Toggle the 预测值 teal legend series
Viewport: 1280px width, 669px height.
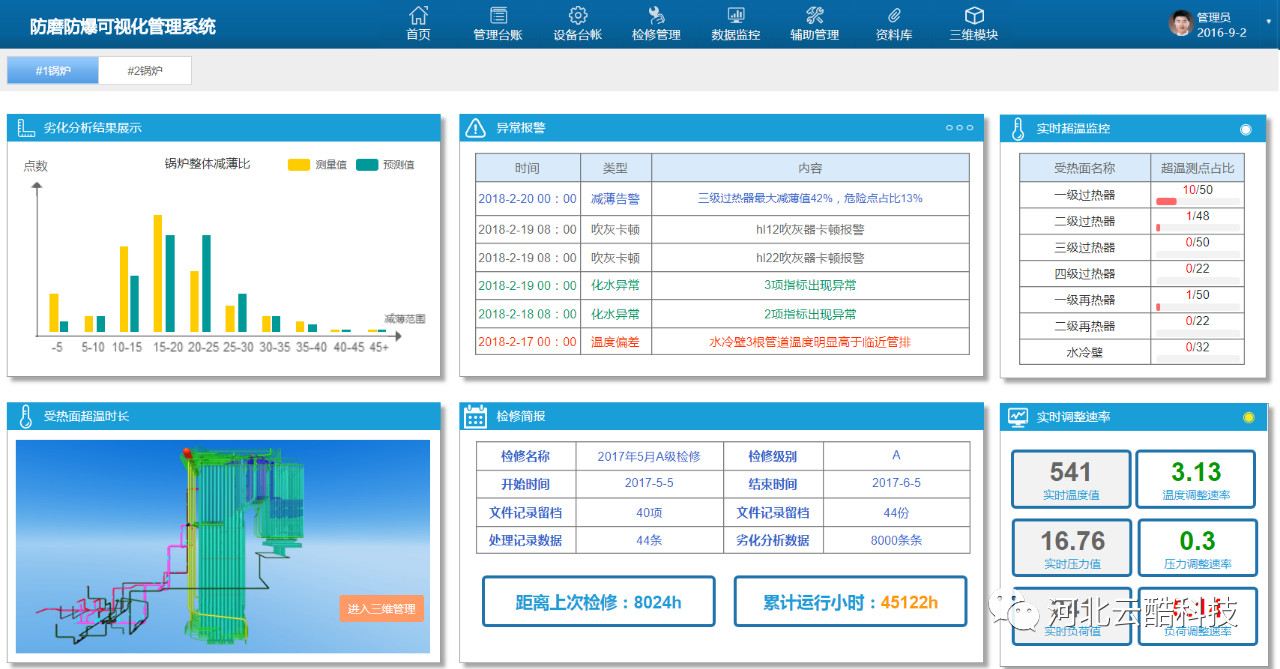tap(367, 164)
